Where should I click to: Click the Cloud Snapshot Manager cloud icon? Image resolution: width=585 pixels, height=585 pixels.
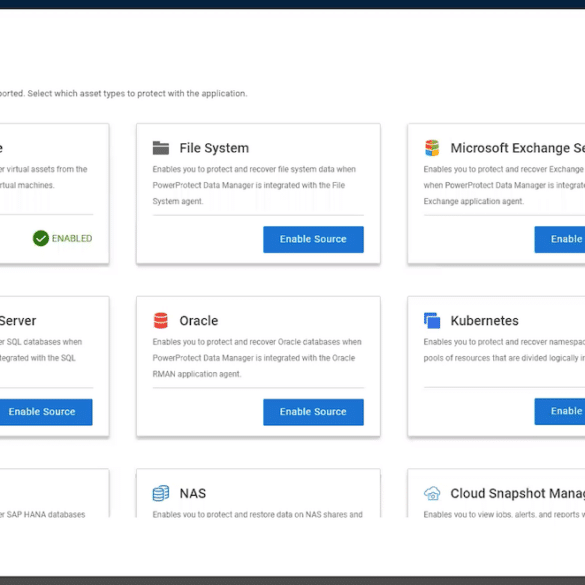pos(432,493)
